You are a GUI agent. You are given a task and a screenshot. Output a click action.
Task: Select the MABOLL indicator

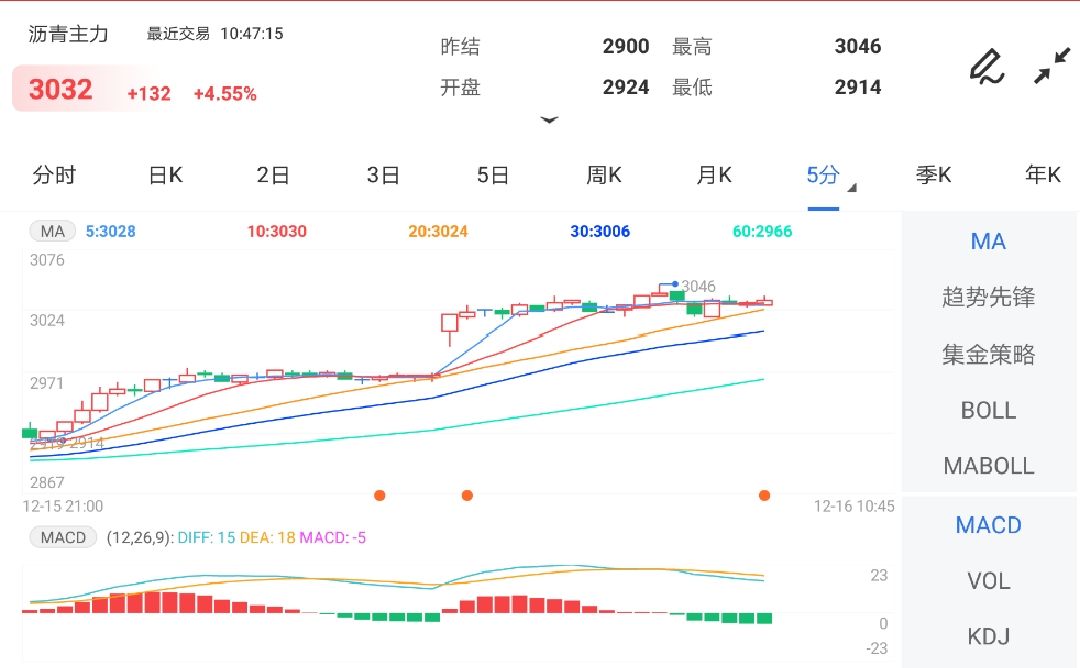[988, 466]
